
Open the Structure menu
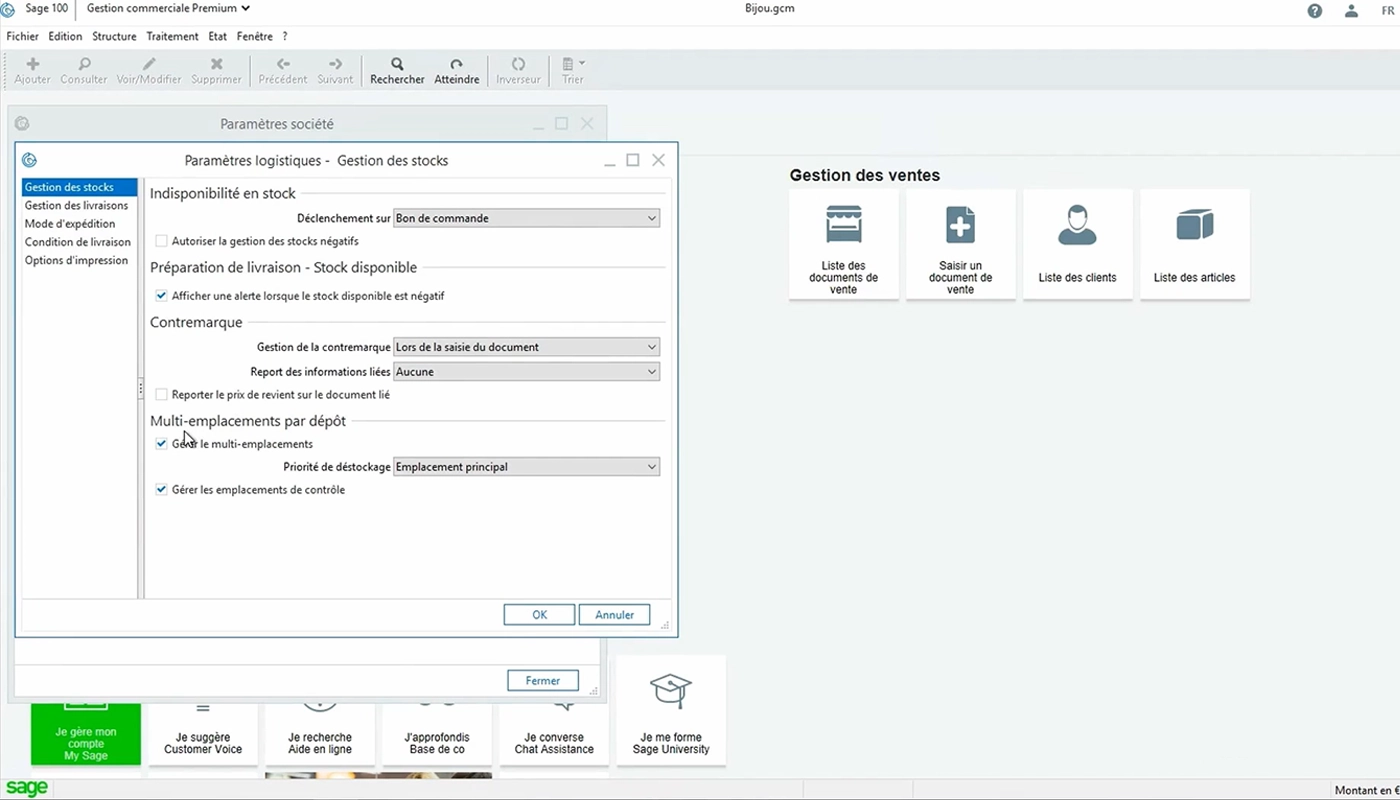coord(114,36)
